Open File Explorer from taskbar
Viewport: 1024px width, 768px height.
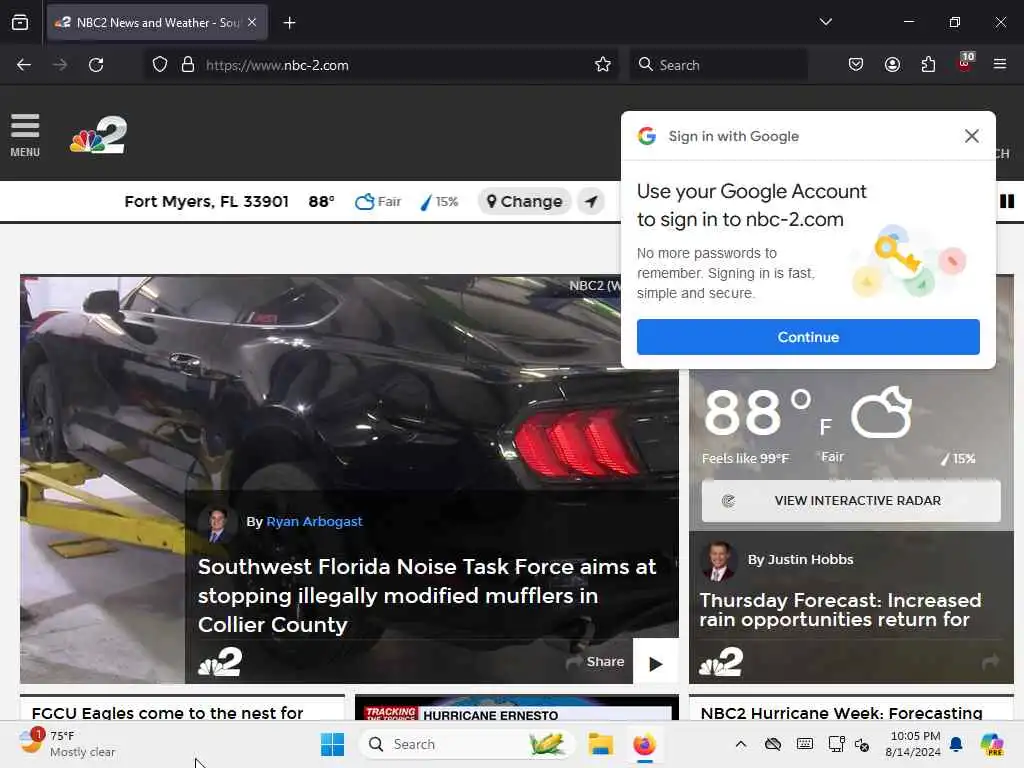[600, 744]
